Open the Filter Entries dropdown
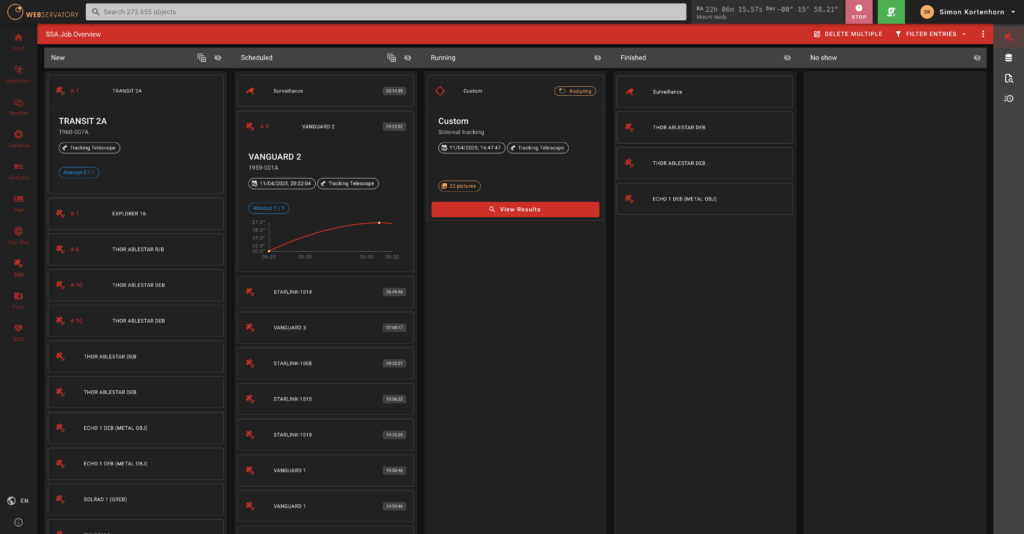This screenshot has width=1024, height=534. (930, 34)
